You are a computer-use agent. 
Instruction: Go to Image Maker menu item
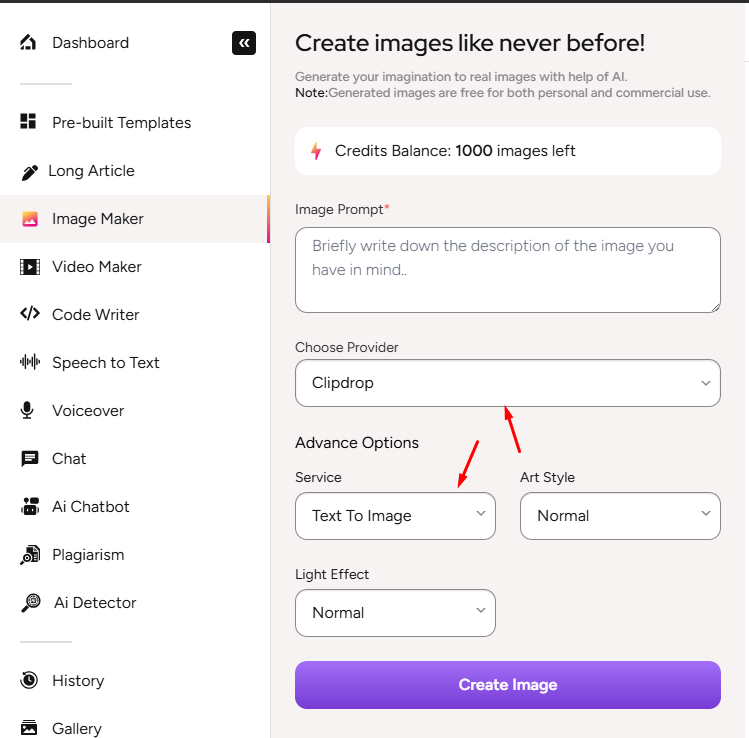tap(98, 219)
